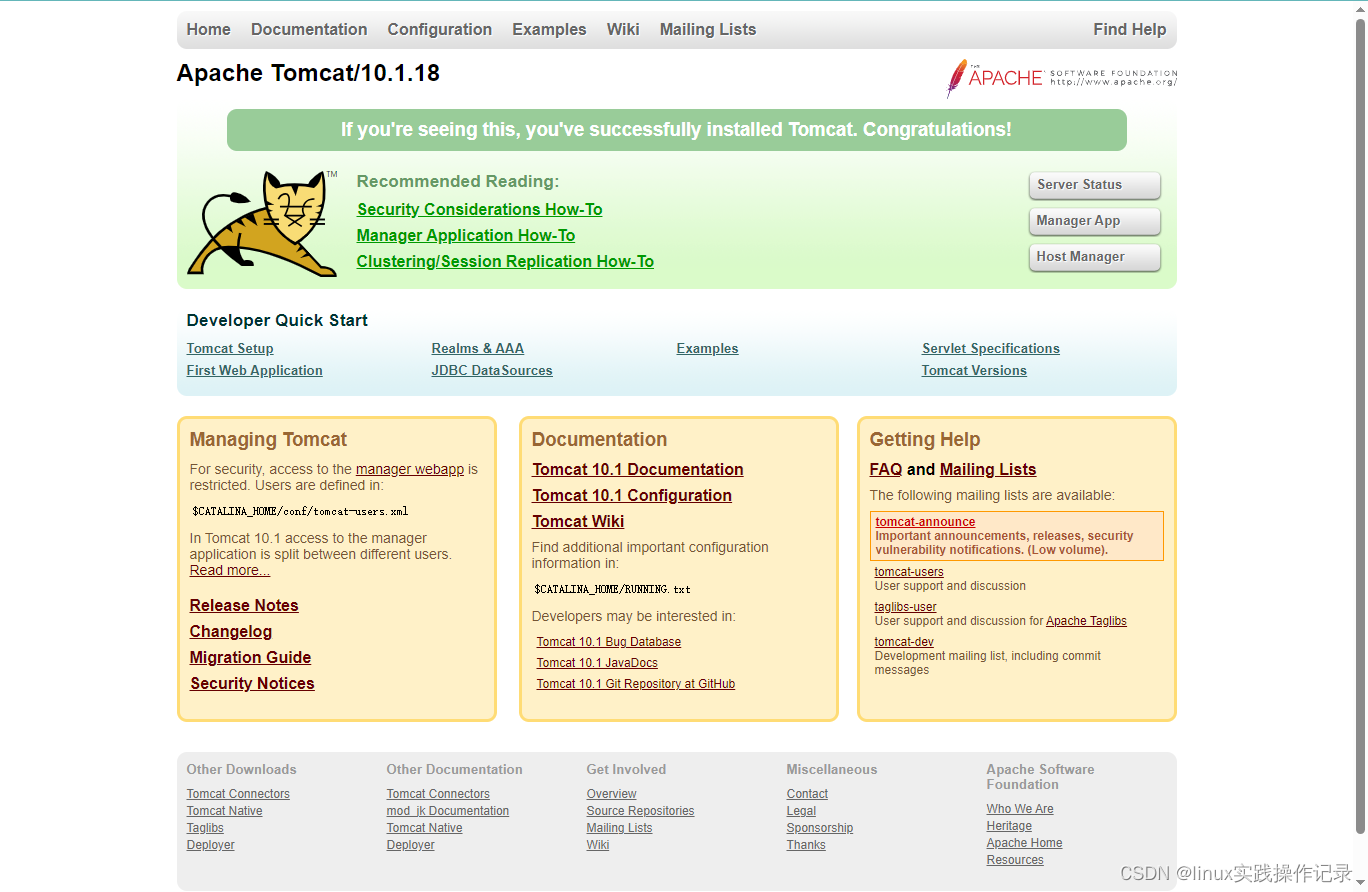
Task: Click the scrollbar down arrow
Action: [x=1360, y=884]
